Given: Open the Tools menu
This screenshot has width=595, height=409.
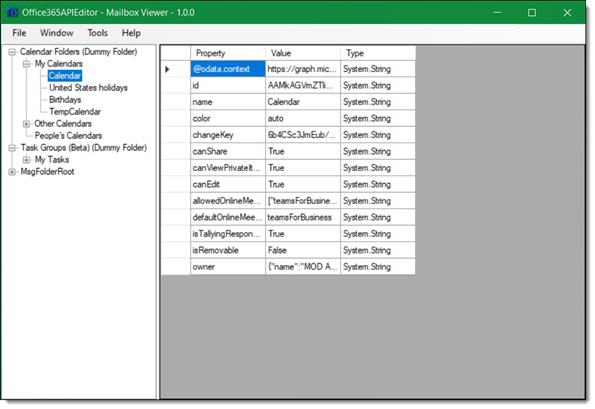Looking at the screenshot, I should (x=98, y=33).
